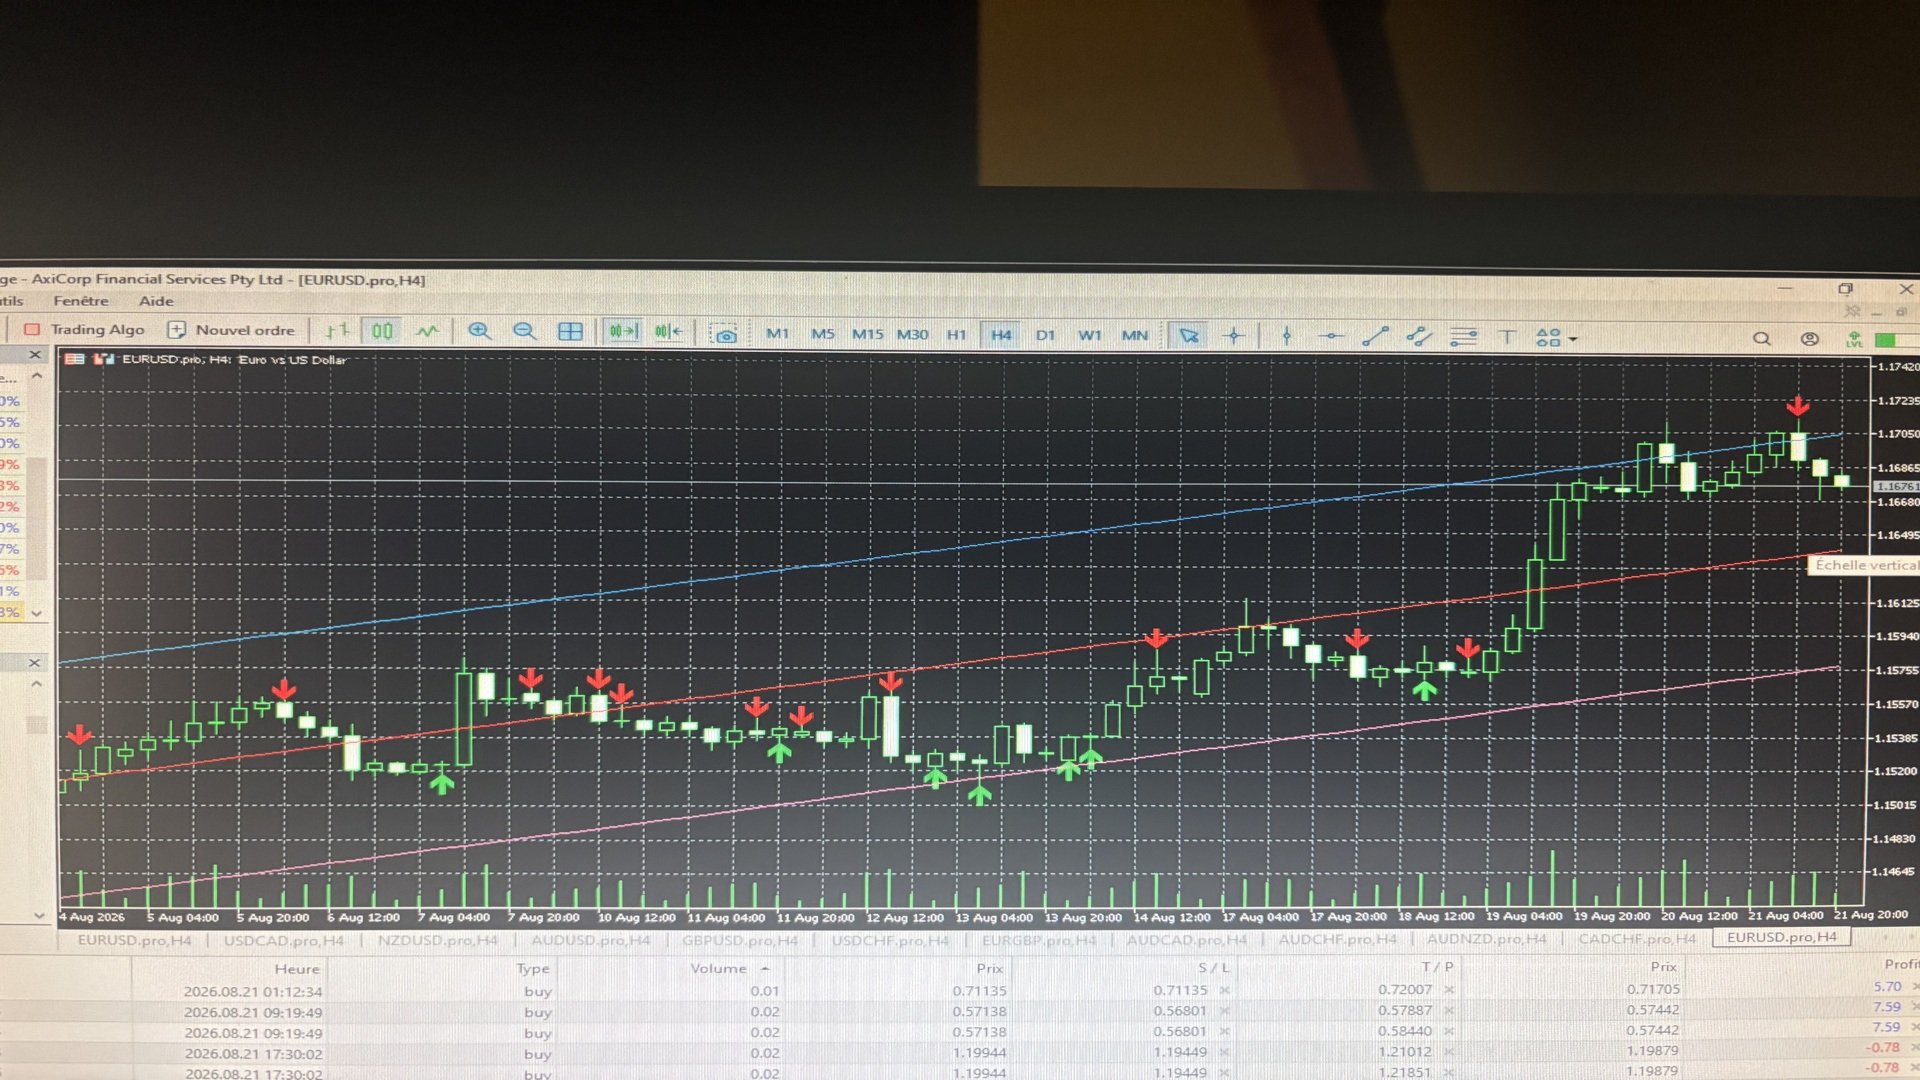Close the lower left side panel

click(34, 663)
